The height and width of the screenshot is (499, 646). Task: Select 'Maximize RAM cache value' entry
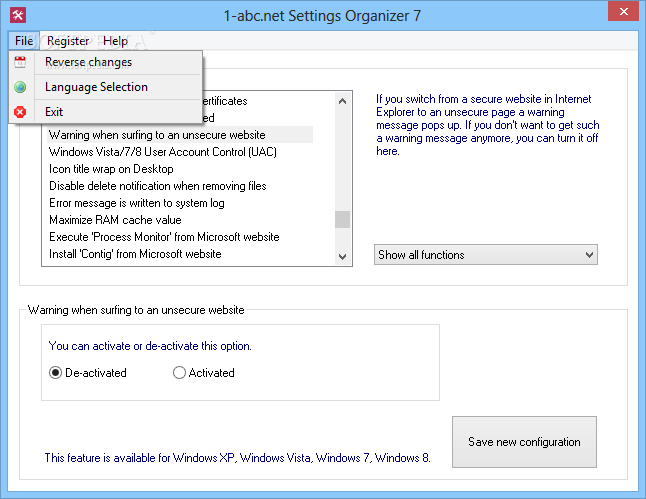115,220
